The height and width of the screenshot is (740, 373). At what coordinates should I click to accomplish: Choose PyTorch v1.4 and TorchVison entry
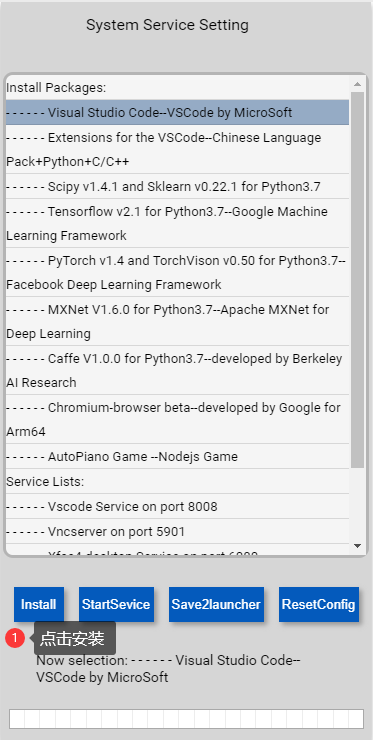pyautogui.click(x=178, y=272)
